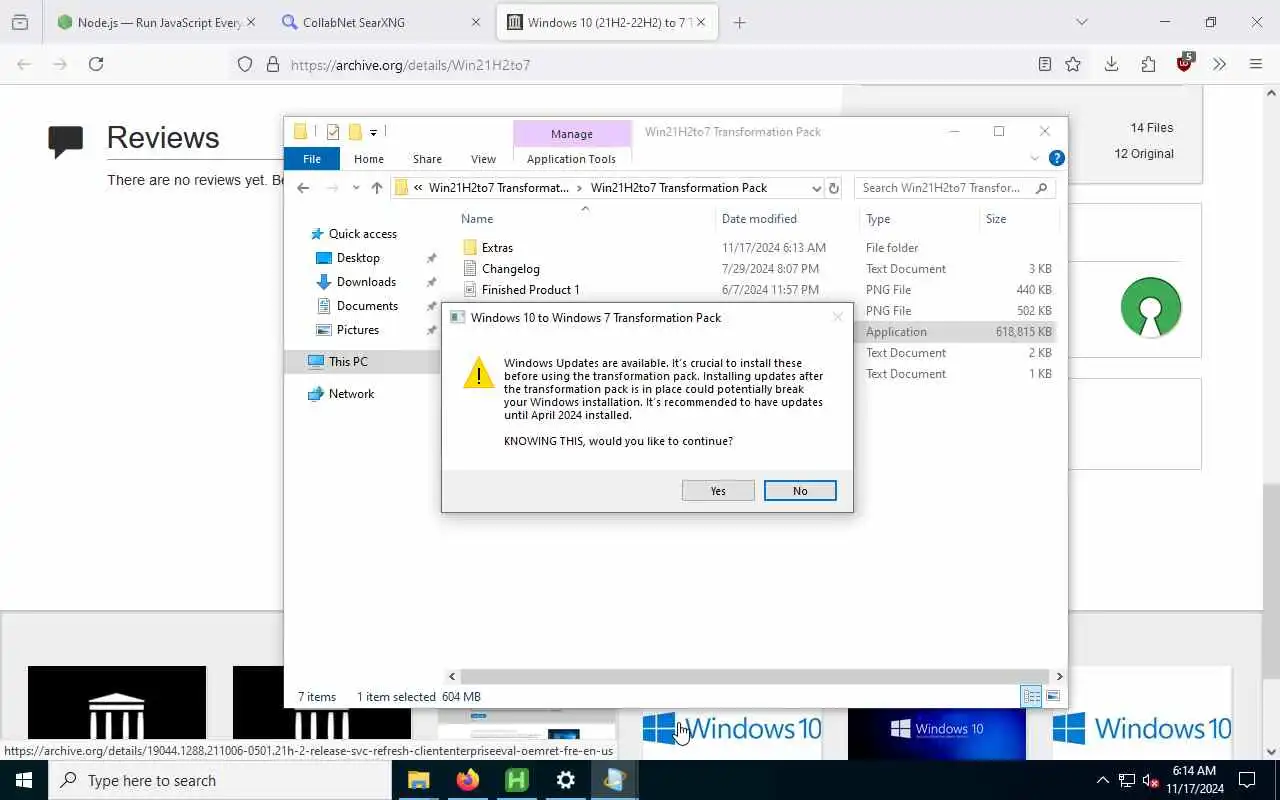Screen dimensions: 1280x800
Task: Switch to Details view icon in status bar
Action: tap(1031, 697)
